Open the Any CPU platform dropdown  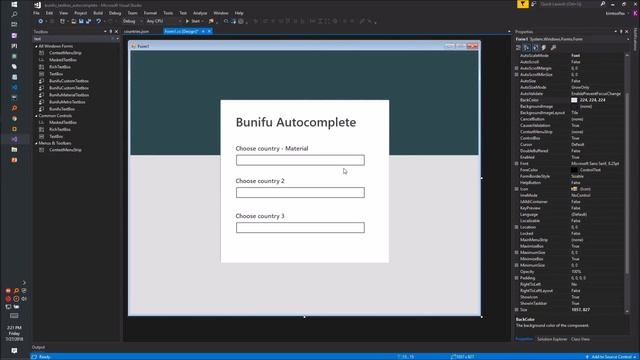(163, 21)
